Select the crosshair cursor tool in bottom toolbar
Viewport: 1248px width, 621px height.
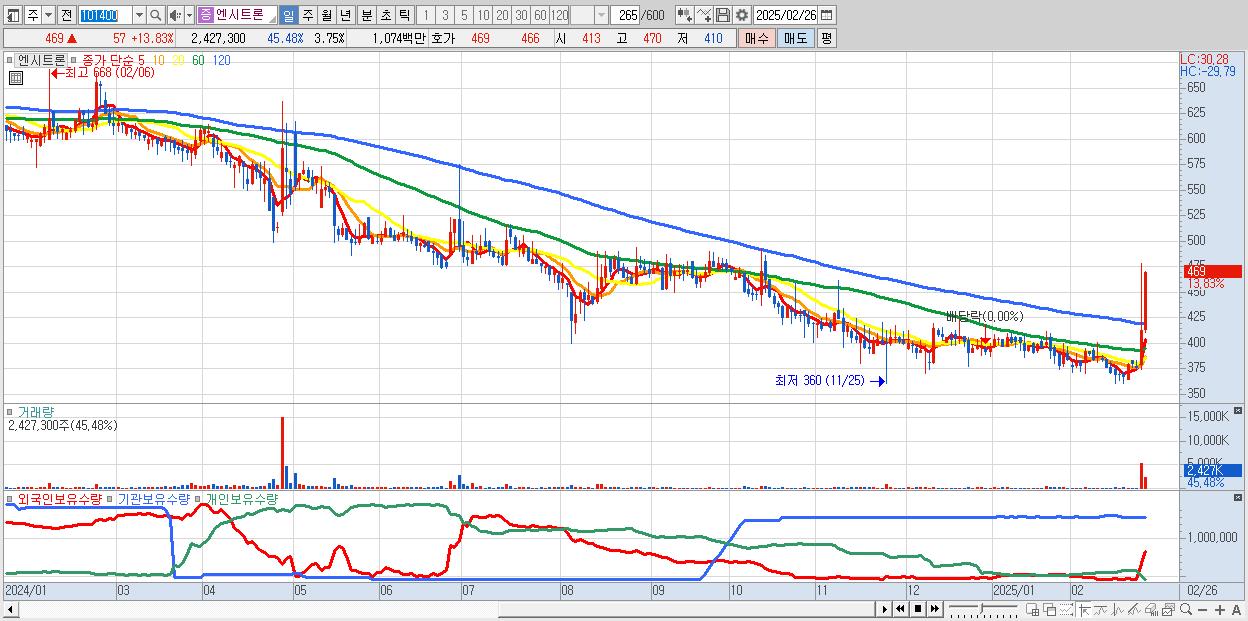coord(1084,609)
